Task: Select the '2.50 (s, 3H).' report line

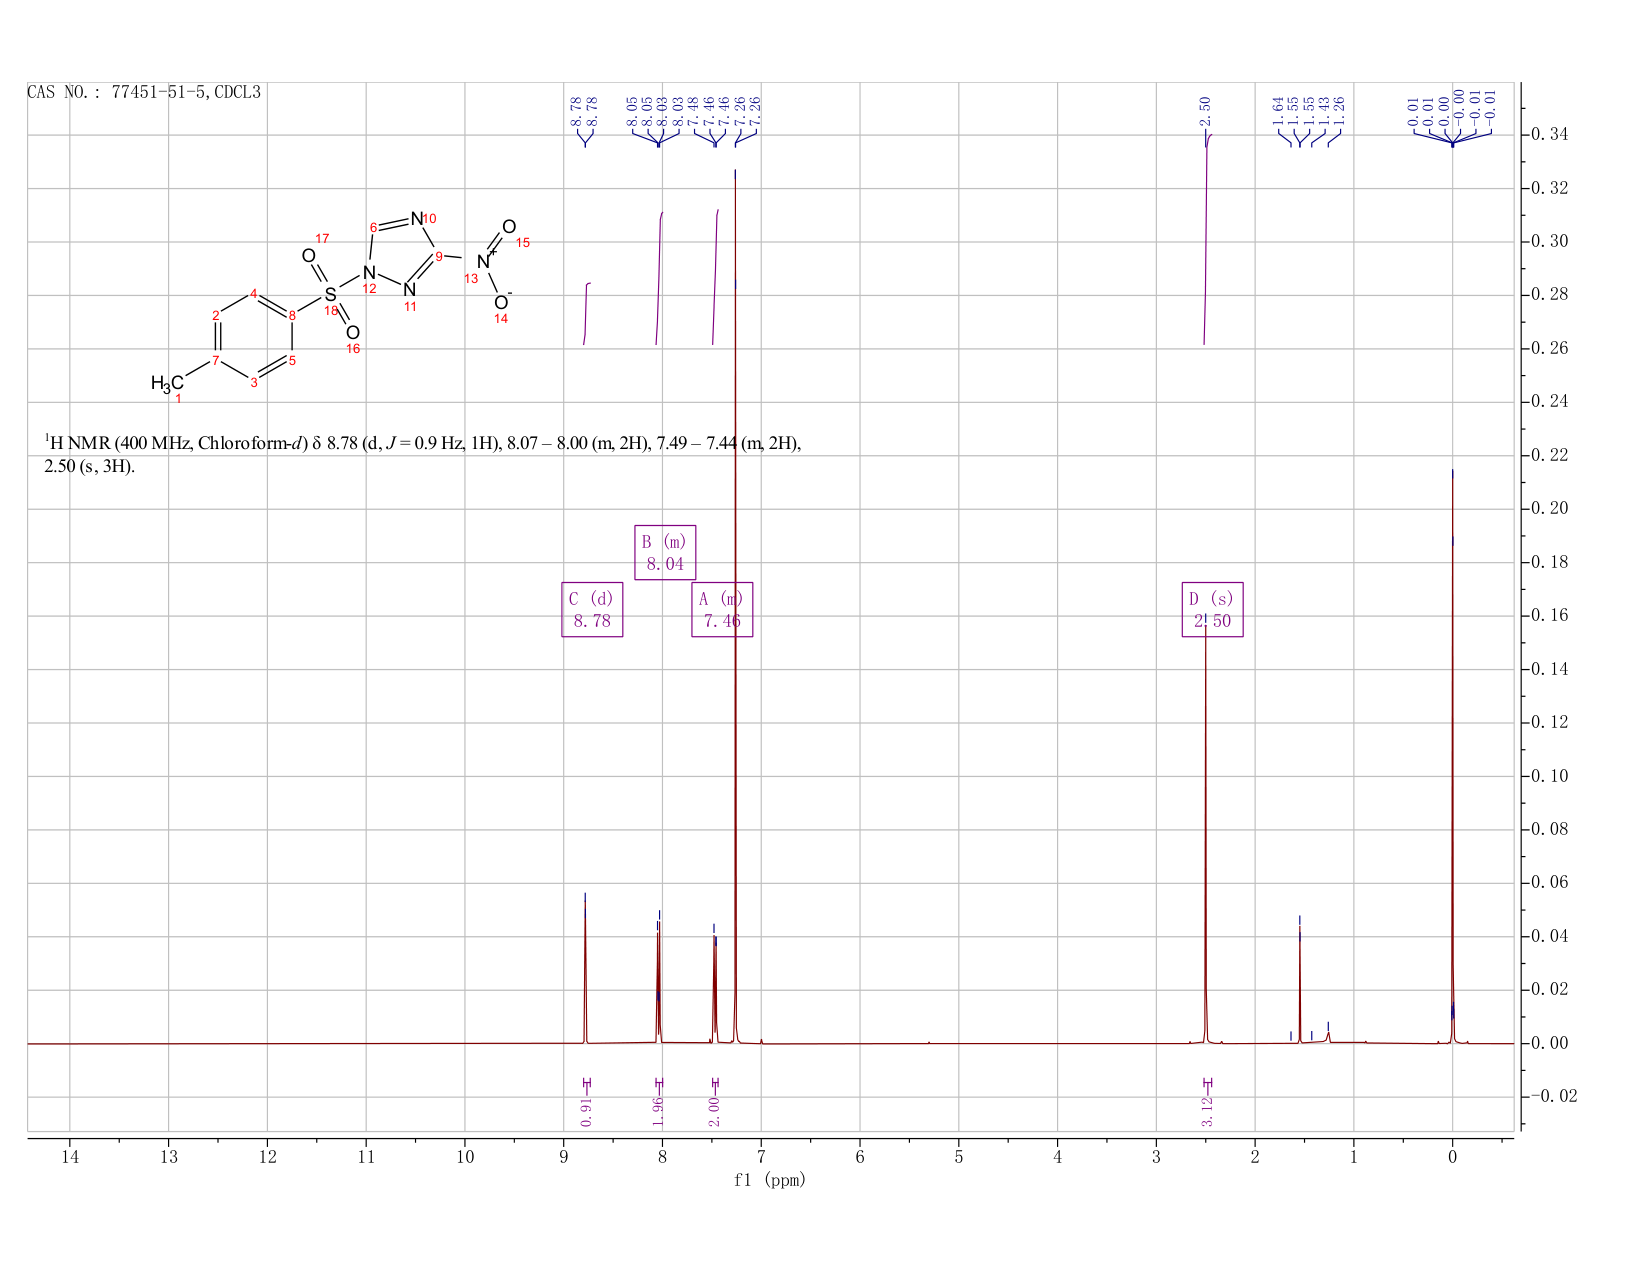Action: 89,467
